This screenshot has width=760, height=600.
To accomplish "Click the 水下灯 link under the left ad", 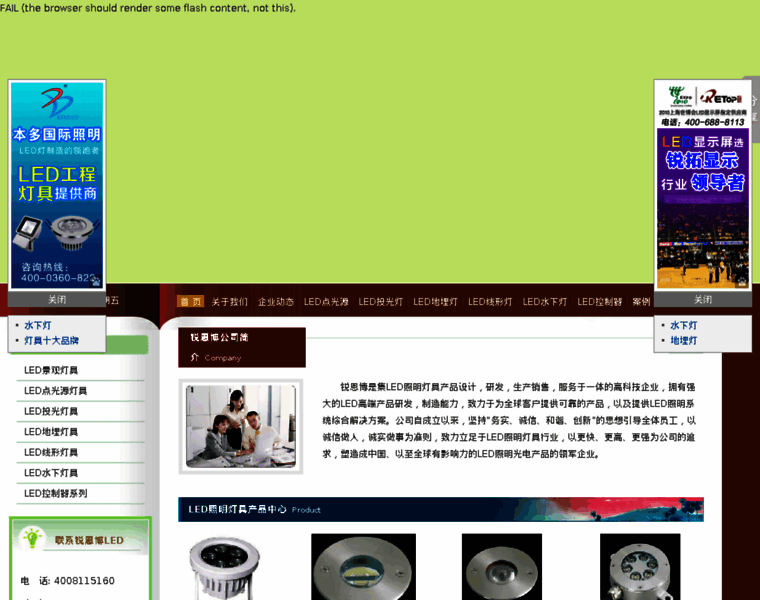I will pos(37,325).
